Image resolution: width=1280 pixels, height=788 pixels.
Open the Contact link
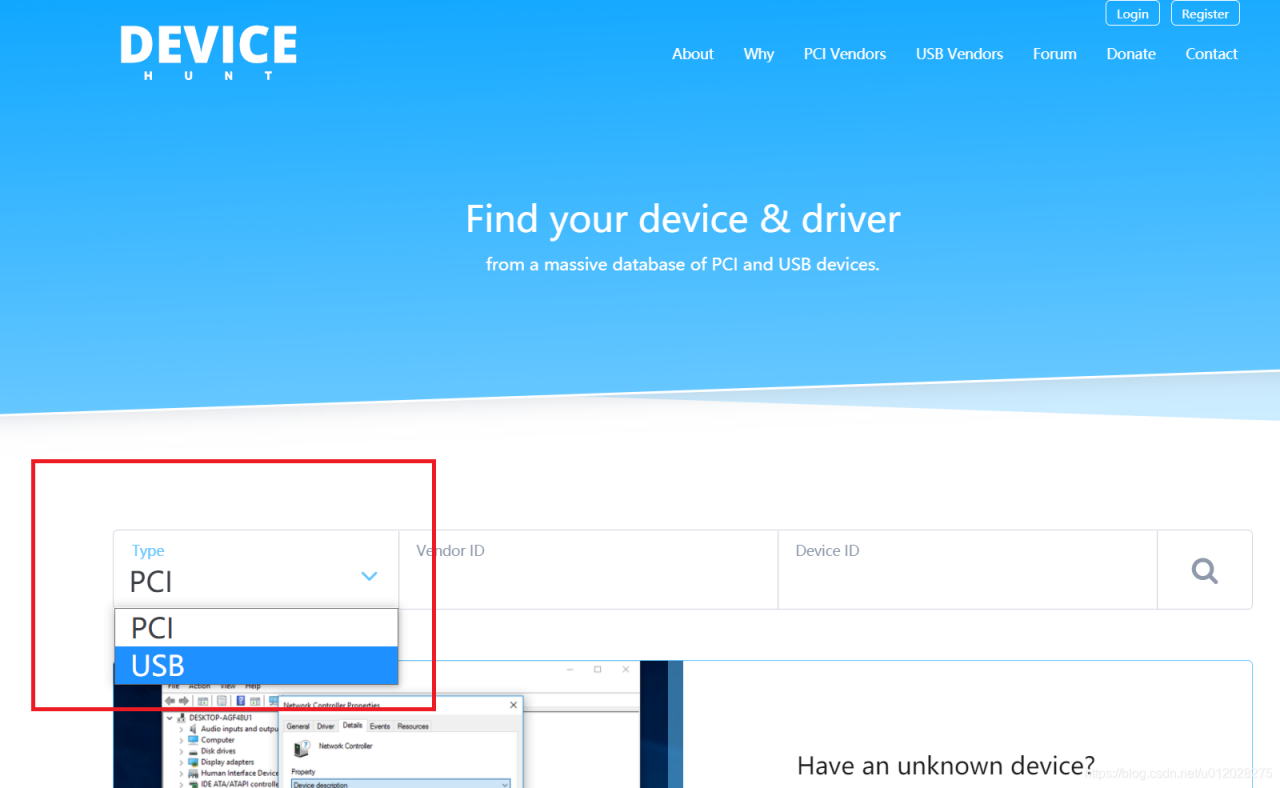point(1212,54)
